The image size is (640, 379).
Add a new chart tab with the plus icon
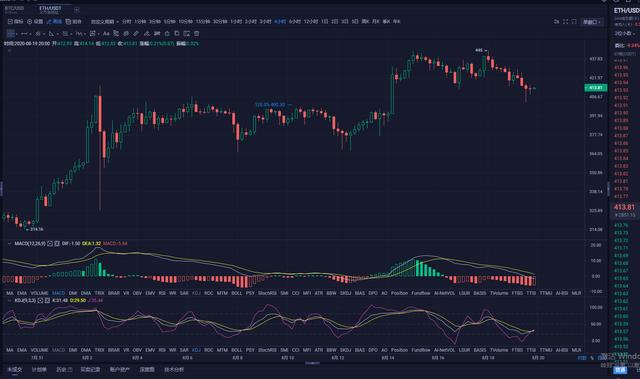point(77,9)
